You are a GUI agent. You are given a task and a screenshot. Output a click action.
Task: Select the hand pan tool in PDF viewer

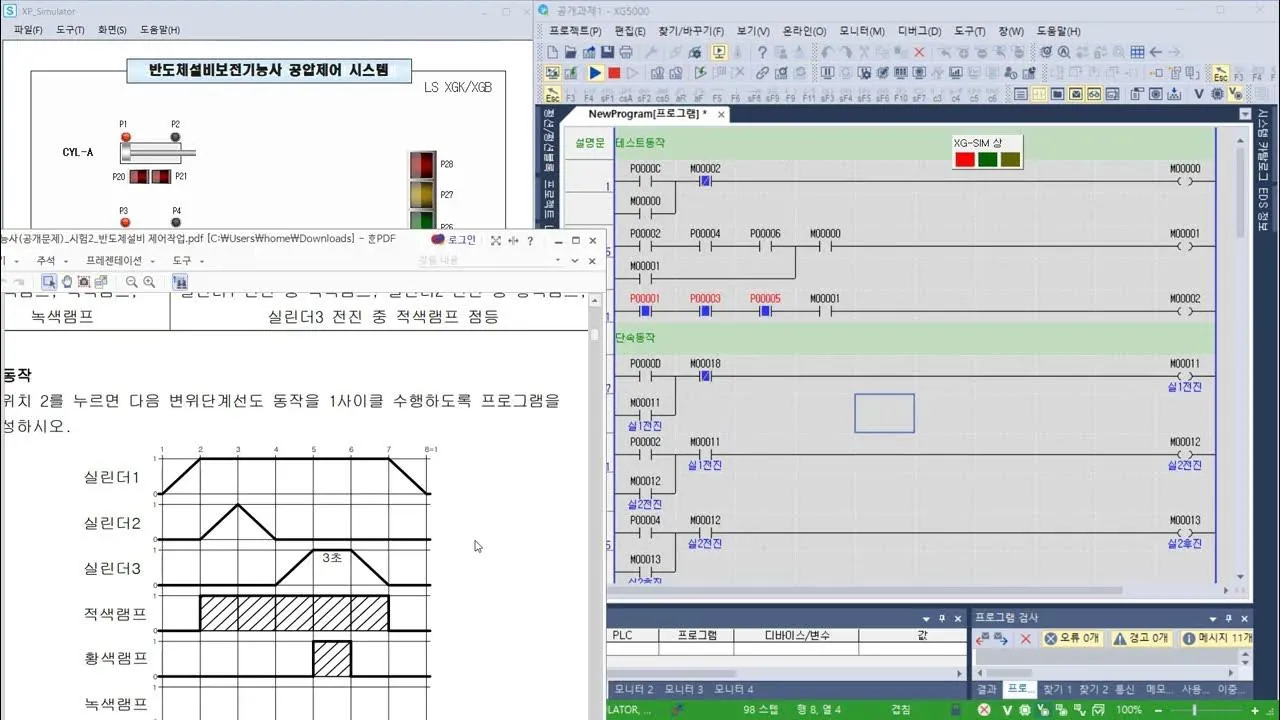tap(66, 282)
